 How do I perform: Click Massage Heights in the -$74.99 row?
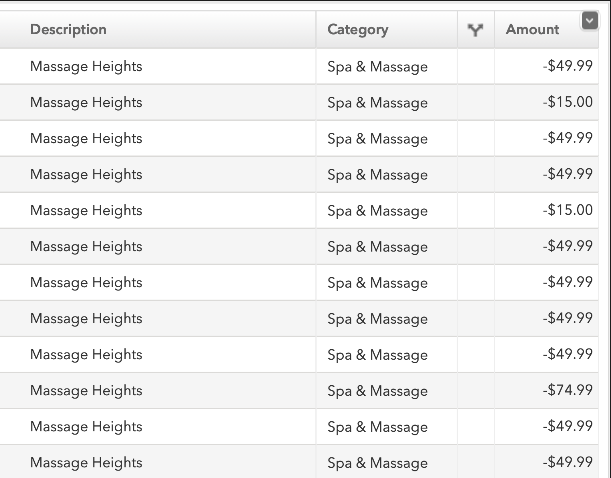86,391
